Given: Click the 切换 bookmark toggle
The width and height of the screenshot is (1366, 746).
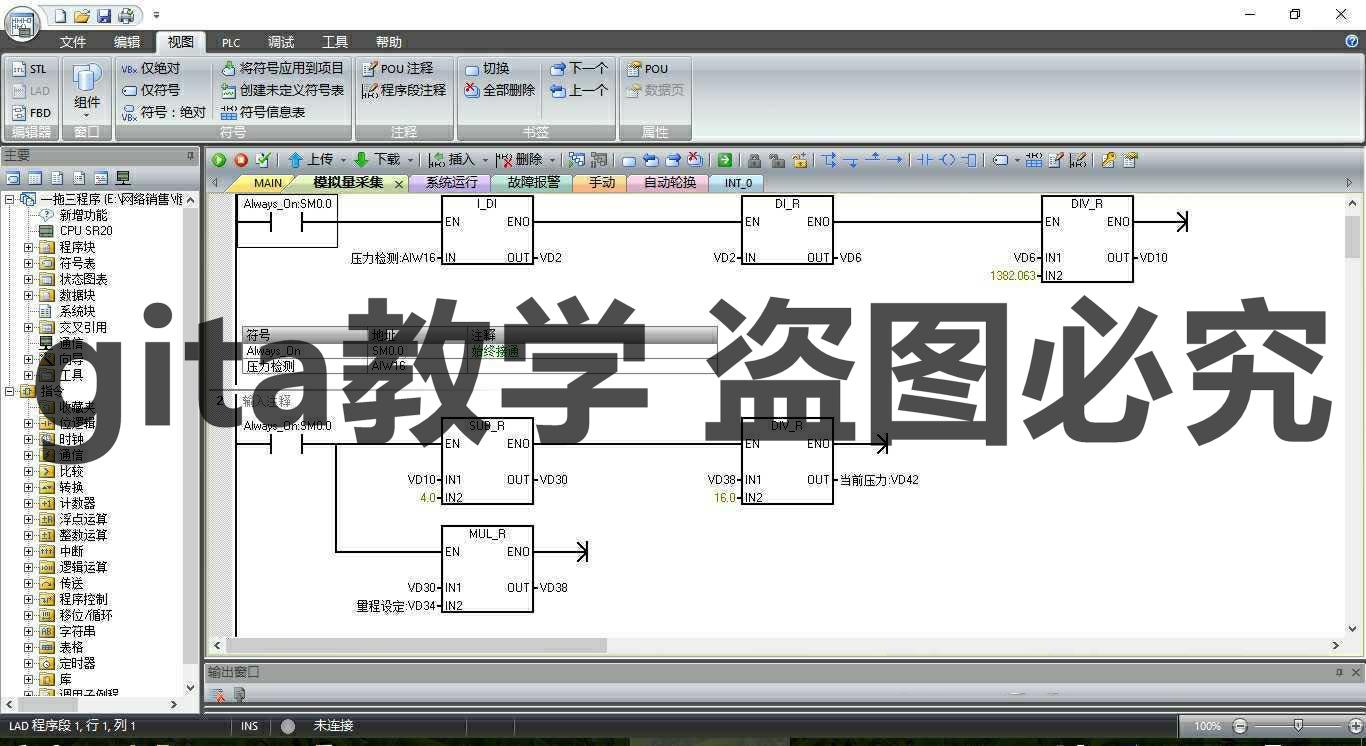Looking at the screenshot, I should point(487,68).
